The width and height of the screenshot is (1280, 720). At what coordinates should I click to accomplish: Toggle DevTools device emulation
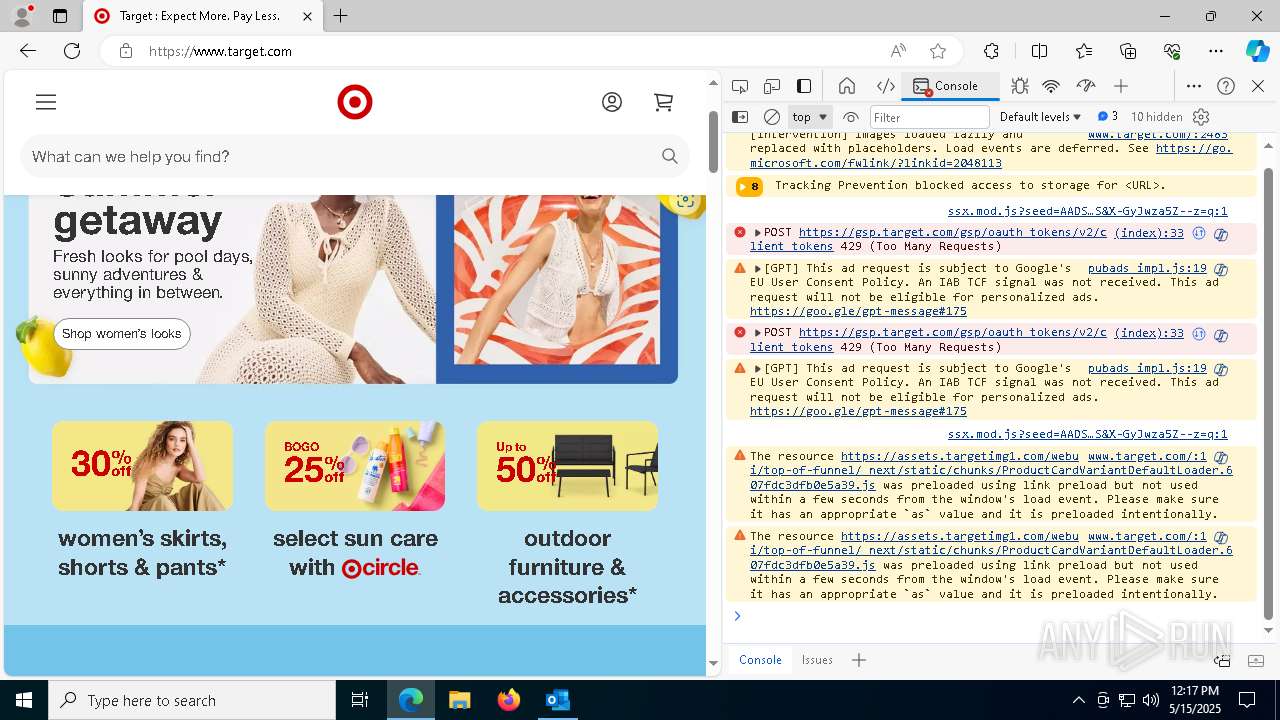[772, 86]
